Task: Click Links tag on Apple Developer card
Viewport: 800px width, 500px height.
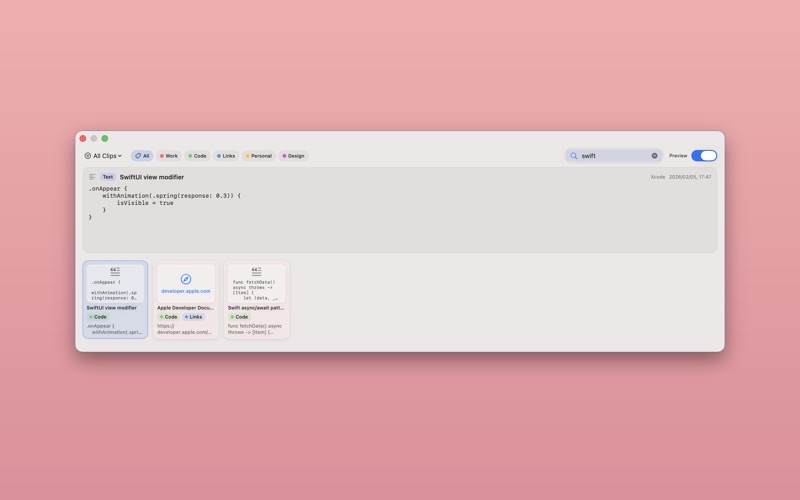Action: [193, 317]
